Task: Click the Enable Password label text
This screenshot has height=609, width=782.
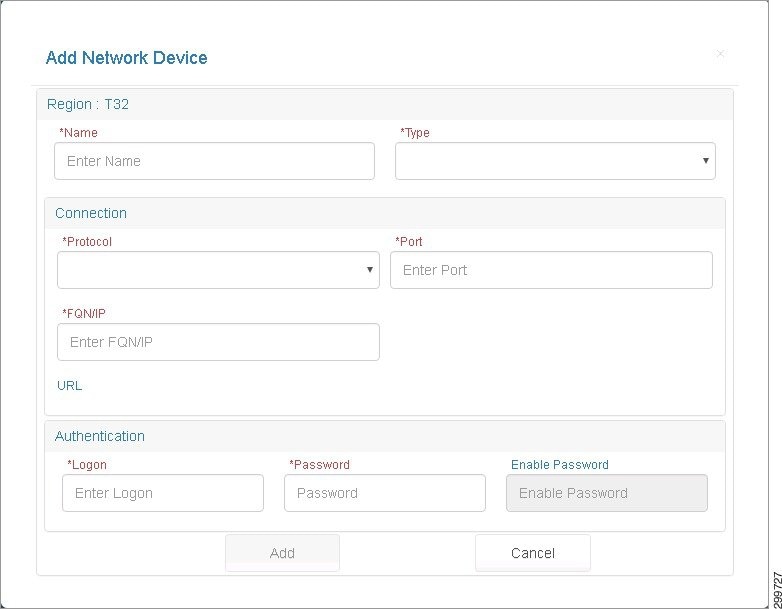Action: (x=560, y=464)
